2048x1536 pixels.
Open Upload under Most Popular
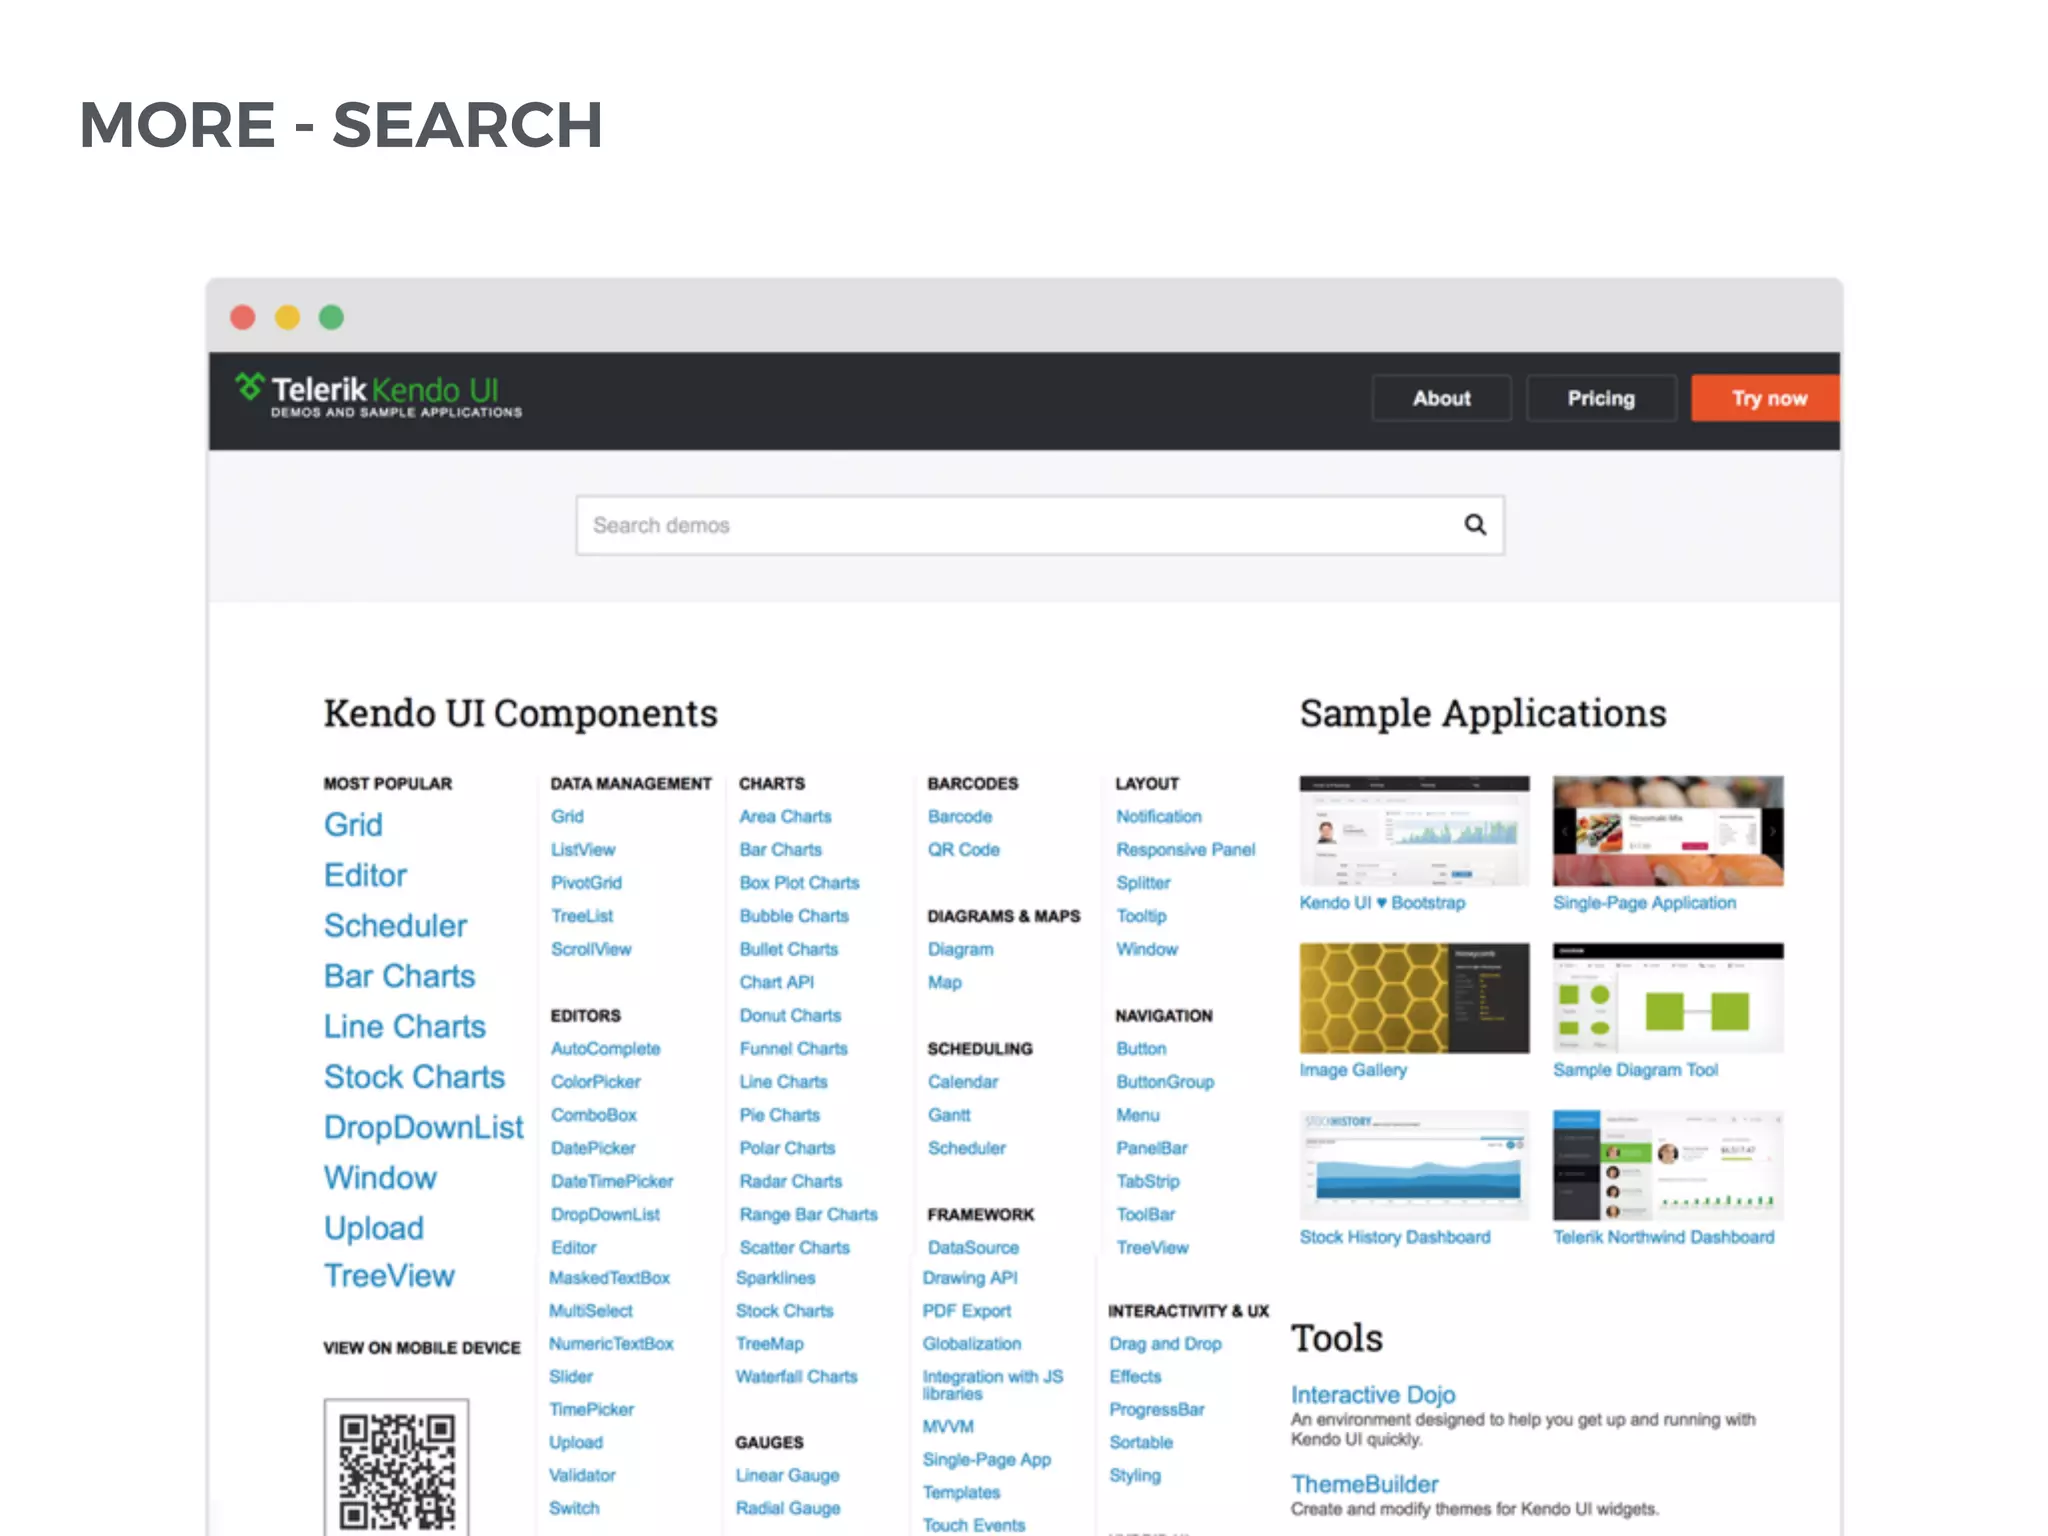coord(373,1228)
